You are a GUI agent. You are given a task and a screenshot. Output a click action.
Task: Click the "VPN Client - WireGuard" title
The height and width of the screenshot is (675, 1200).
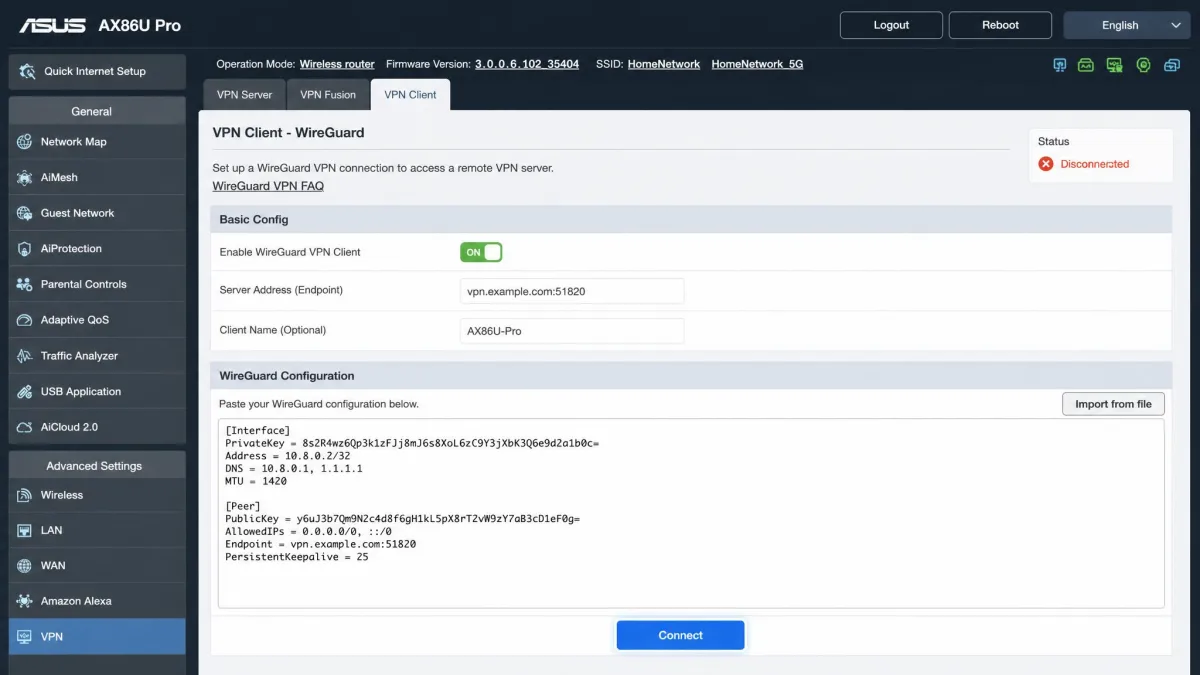[288, 132]
